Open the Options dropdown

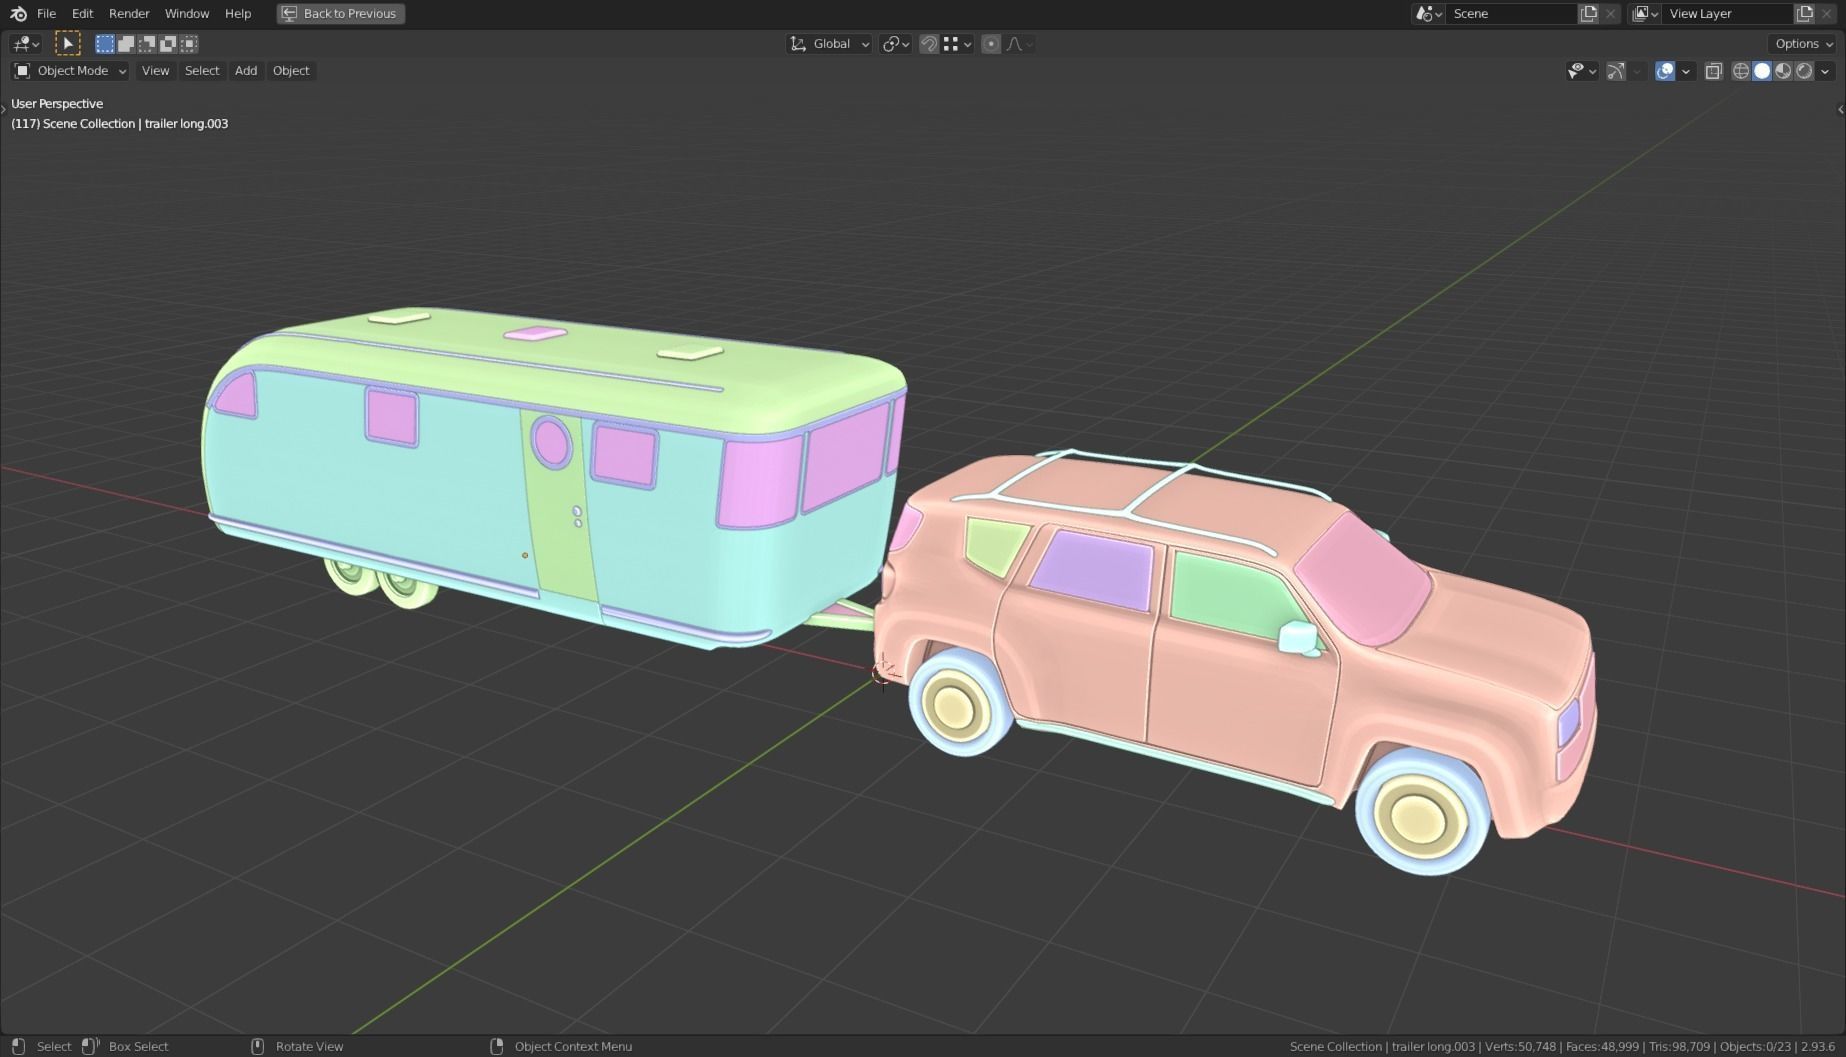(1803, 43)
